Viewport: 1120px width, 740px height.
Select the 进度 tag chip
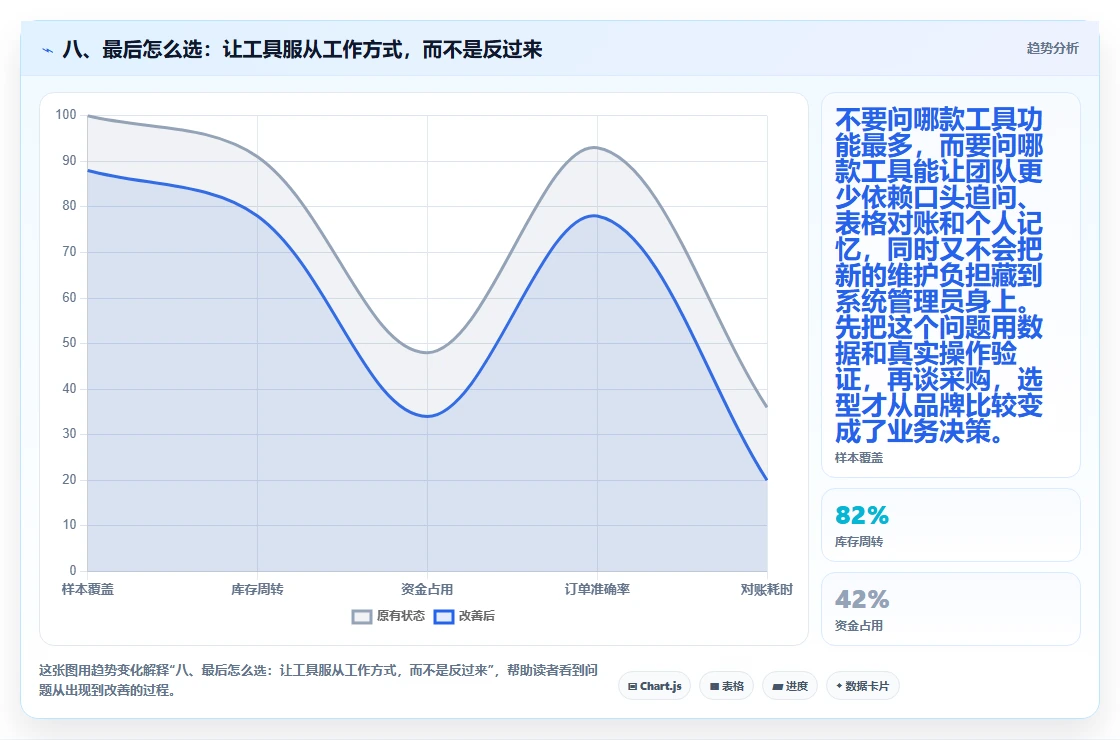pyautogui.click(x=790, y=686)
